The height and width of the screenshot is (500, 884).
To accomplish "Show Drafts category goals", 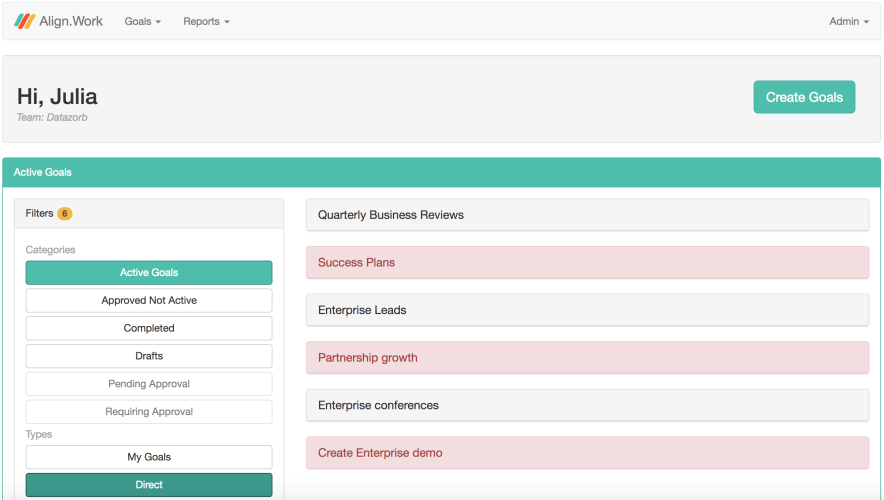I will (x=149, y=356).
